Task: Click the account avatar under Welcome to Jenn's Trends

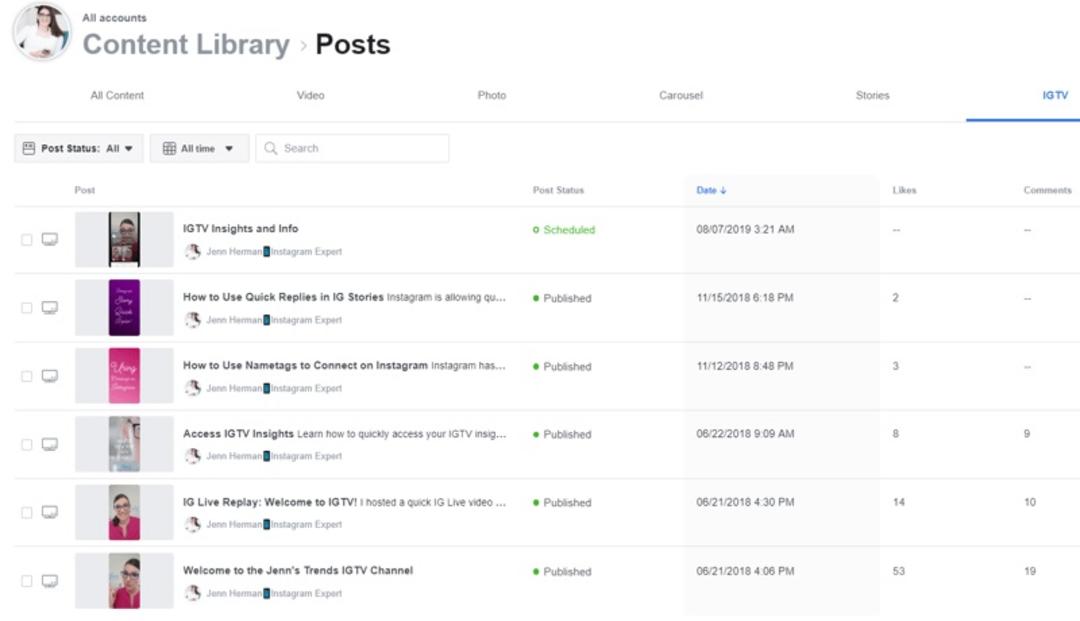Action: [193, 593]
